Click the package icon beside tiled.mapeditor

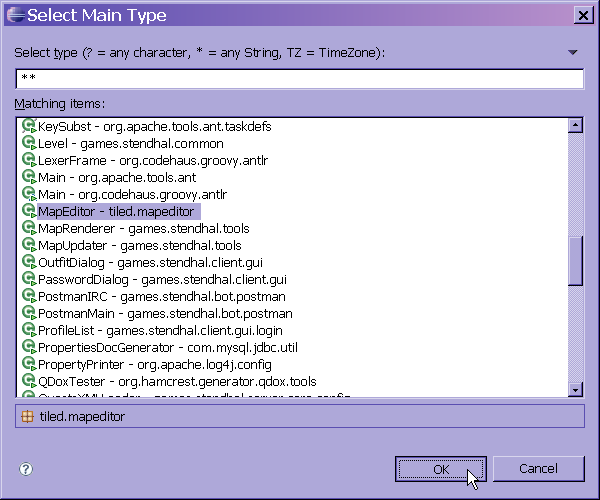click(28, 417)
